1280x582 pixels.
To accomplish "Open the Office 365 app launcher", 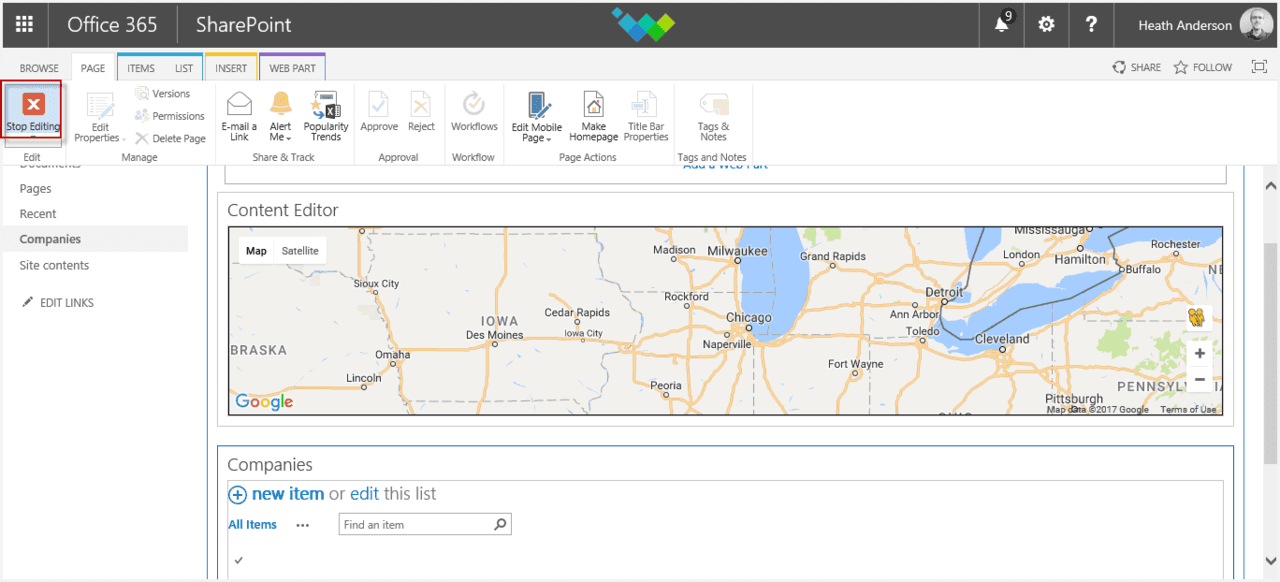I will coord(25,25).
